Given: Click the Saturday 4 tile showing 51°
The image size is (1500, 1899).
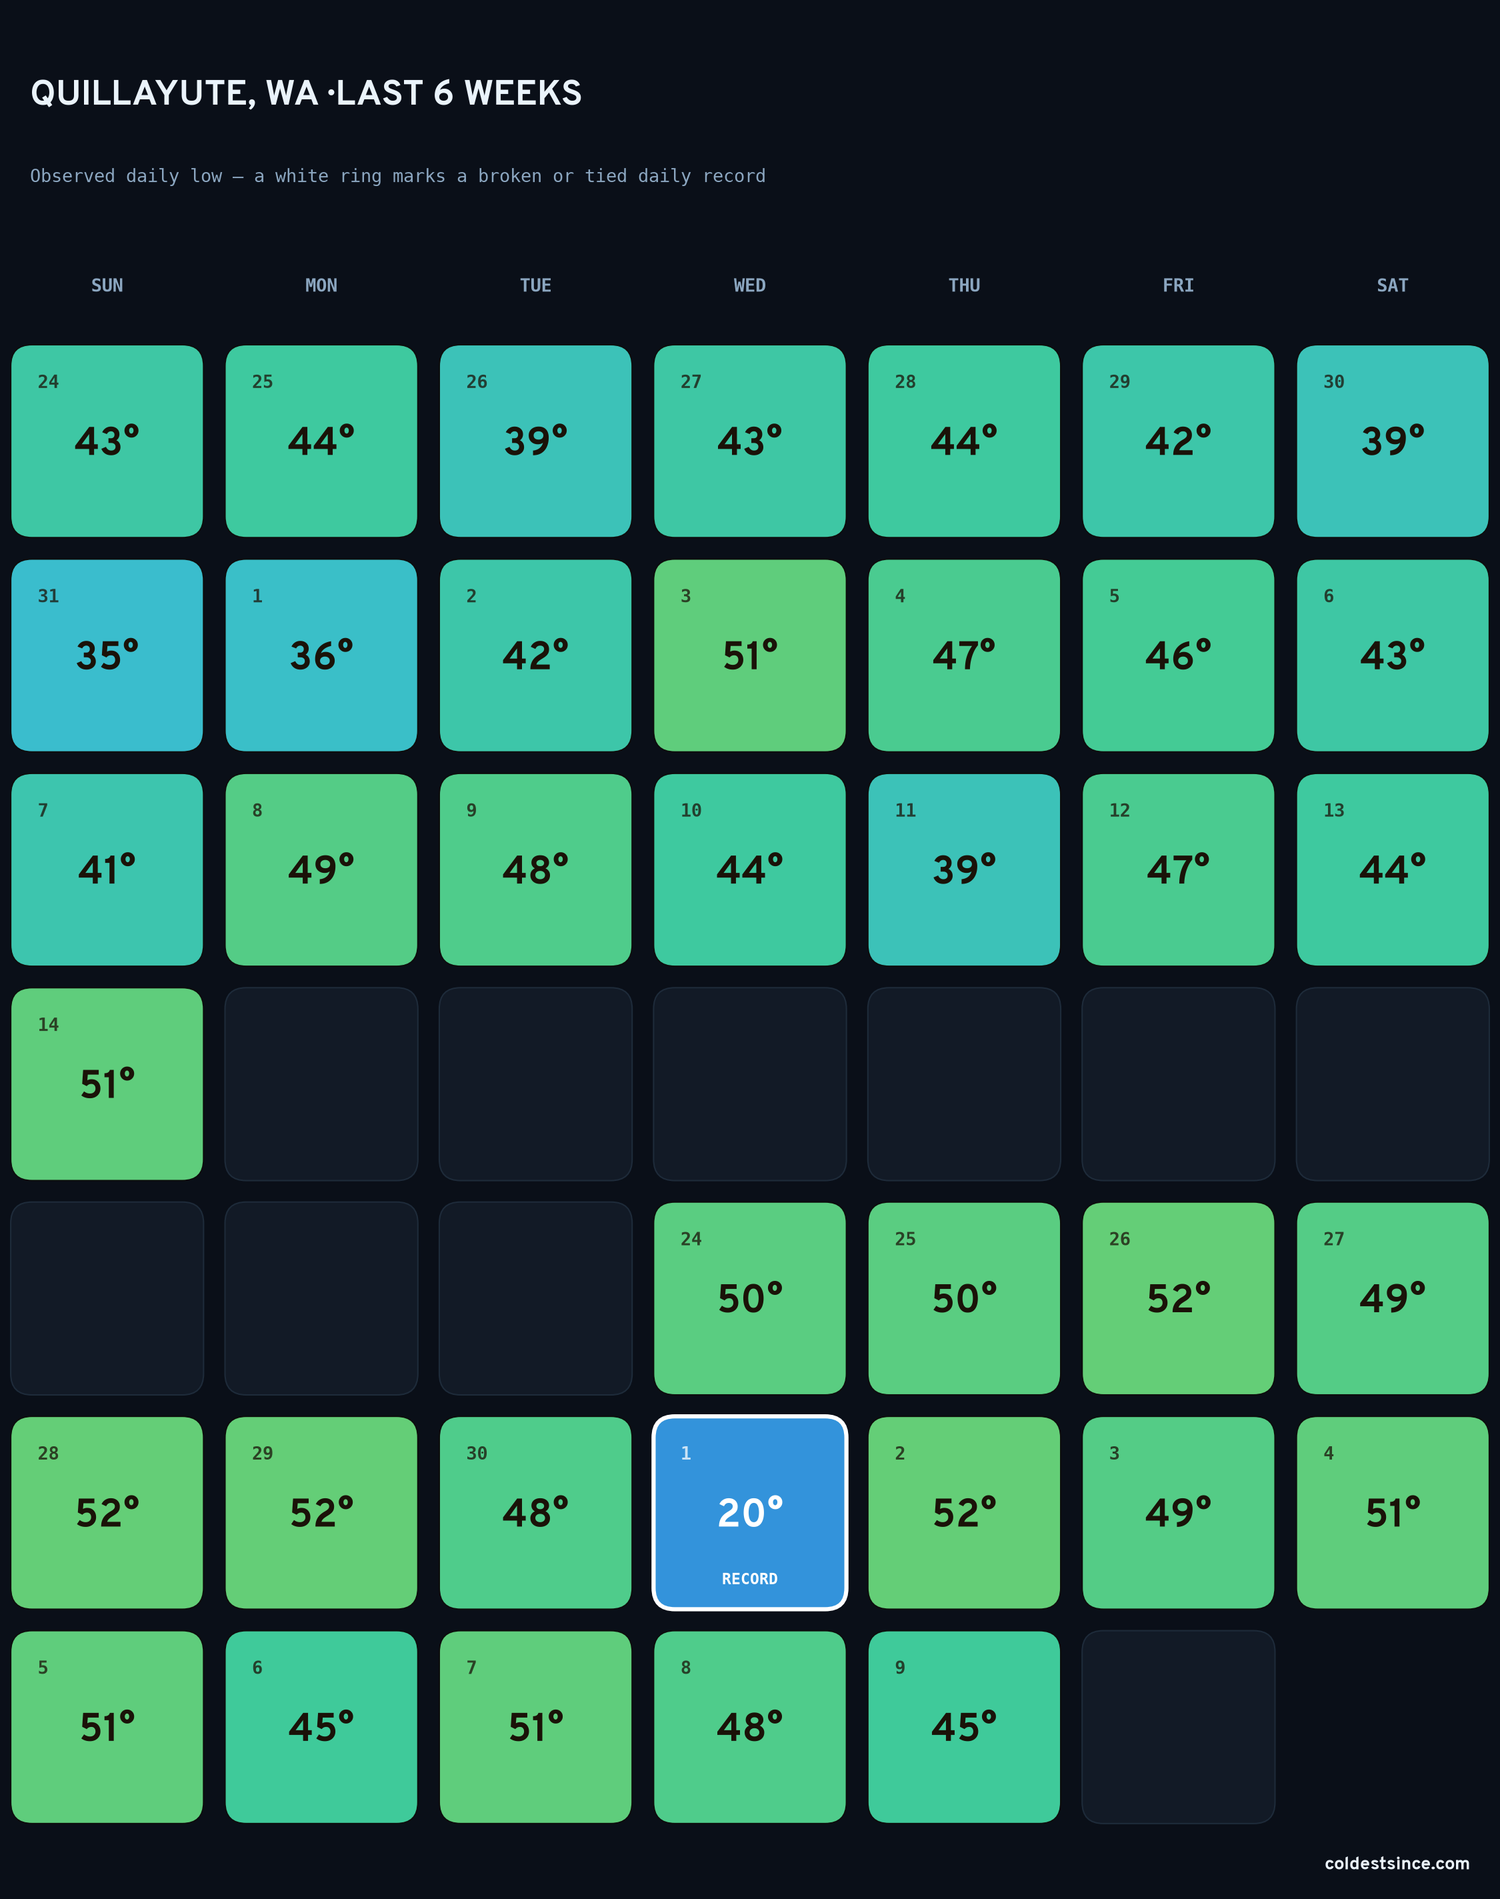Looking at the screenshot, I should coord(1392,1512).
